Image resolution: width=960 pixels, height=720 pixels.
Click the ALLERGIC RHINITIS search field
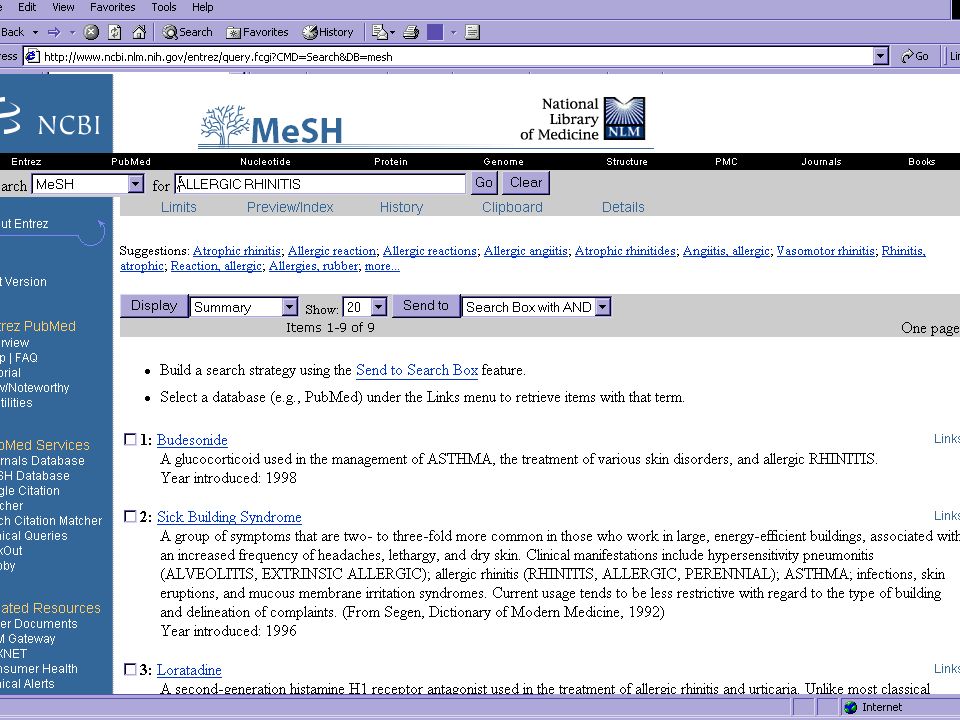320,184
